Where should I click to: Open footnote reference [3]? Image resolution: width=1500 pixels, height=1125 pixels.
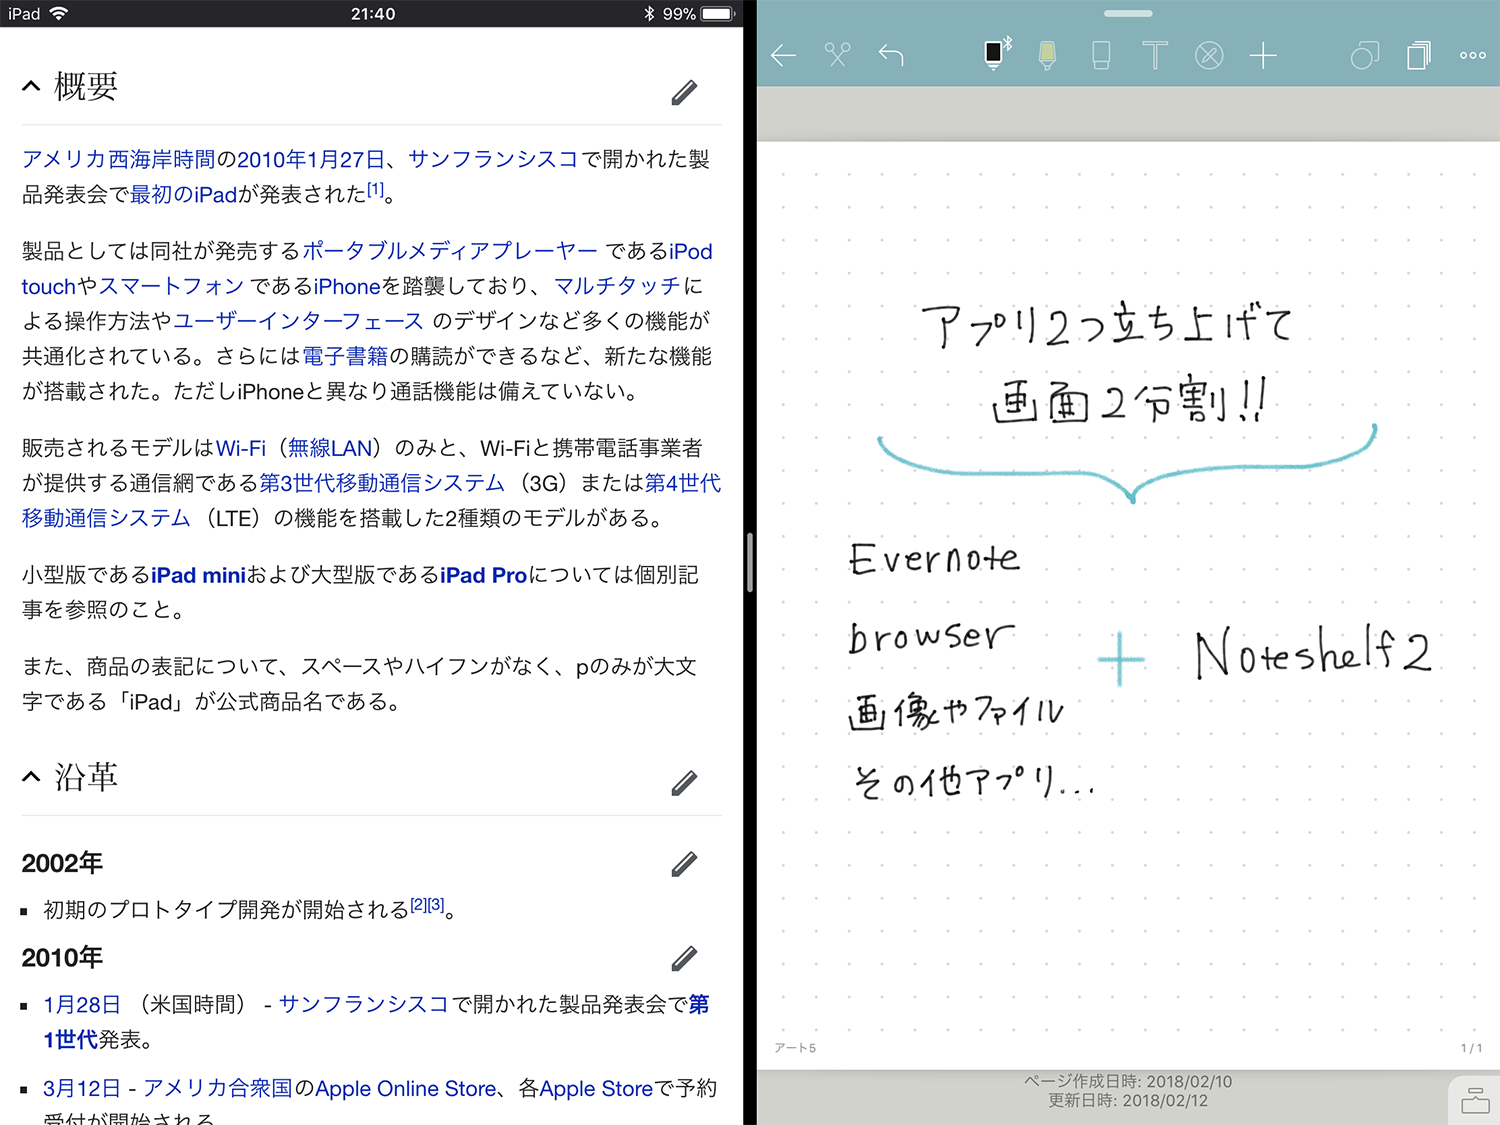436,904
